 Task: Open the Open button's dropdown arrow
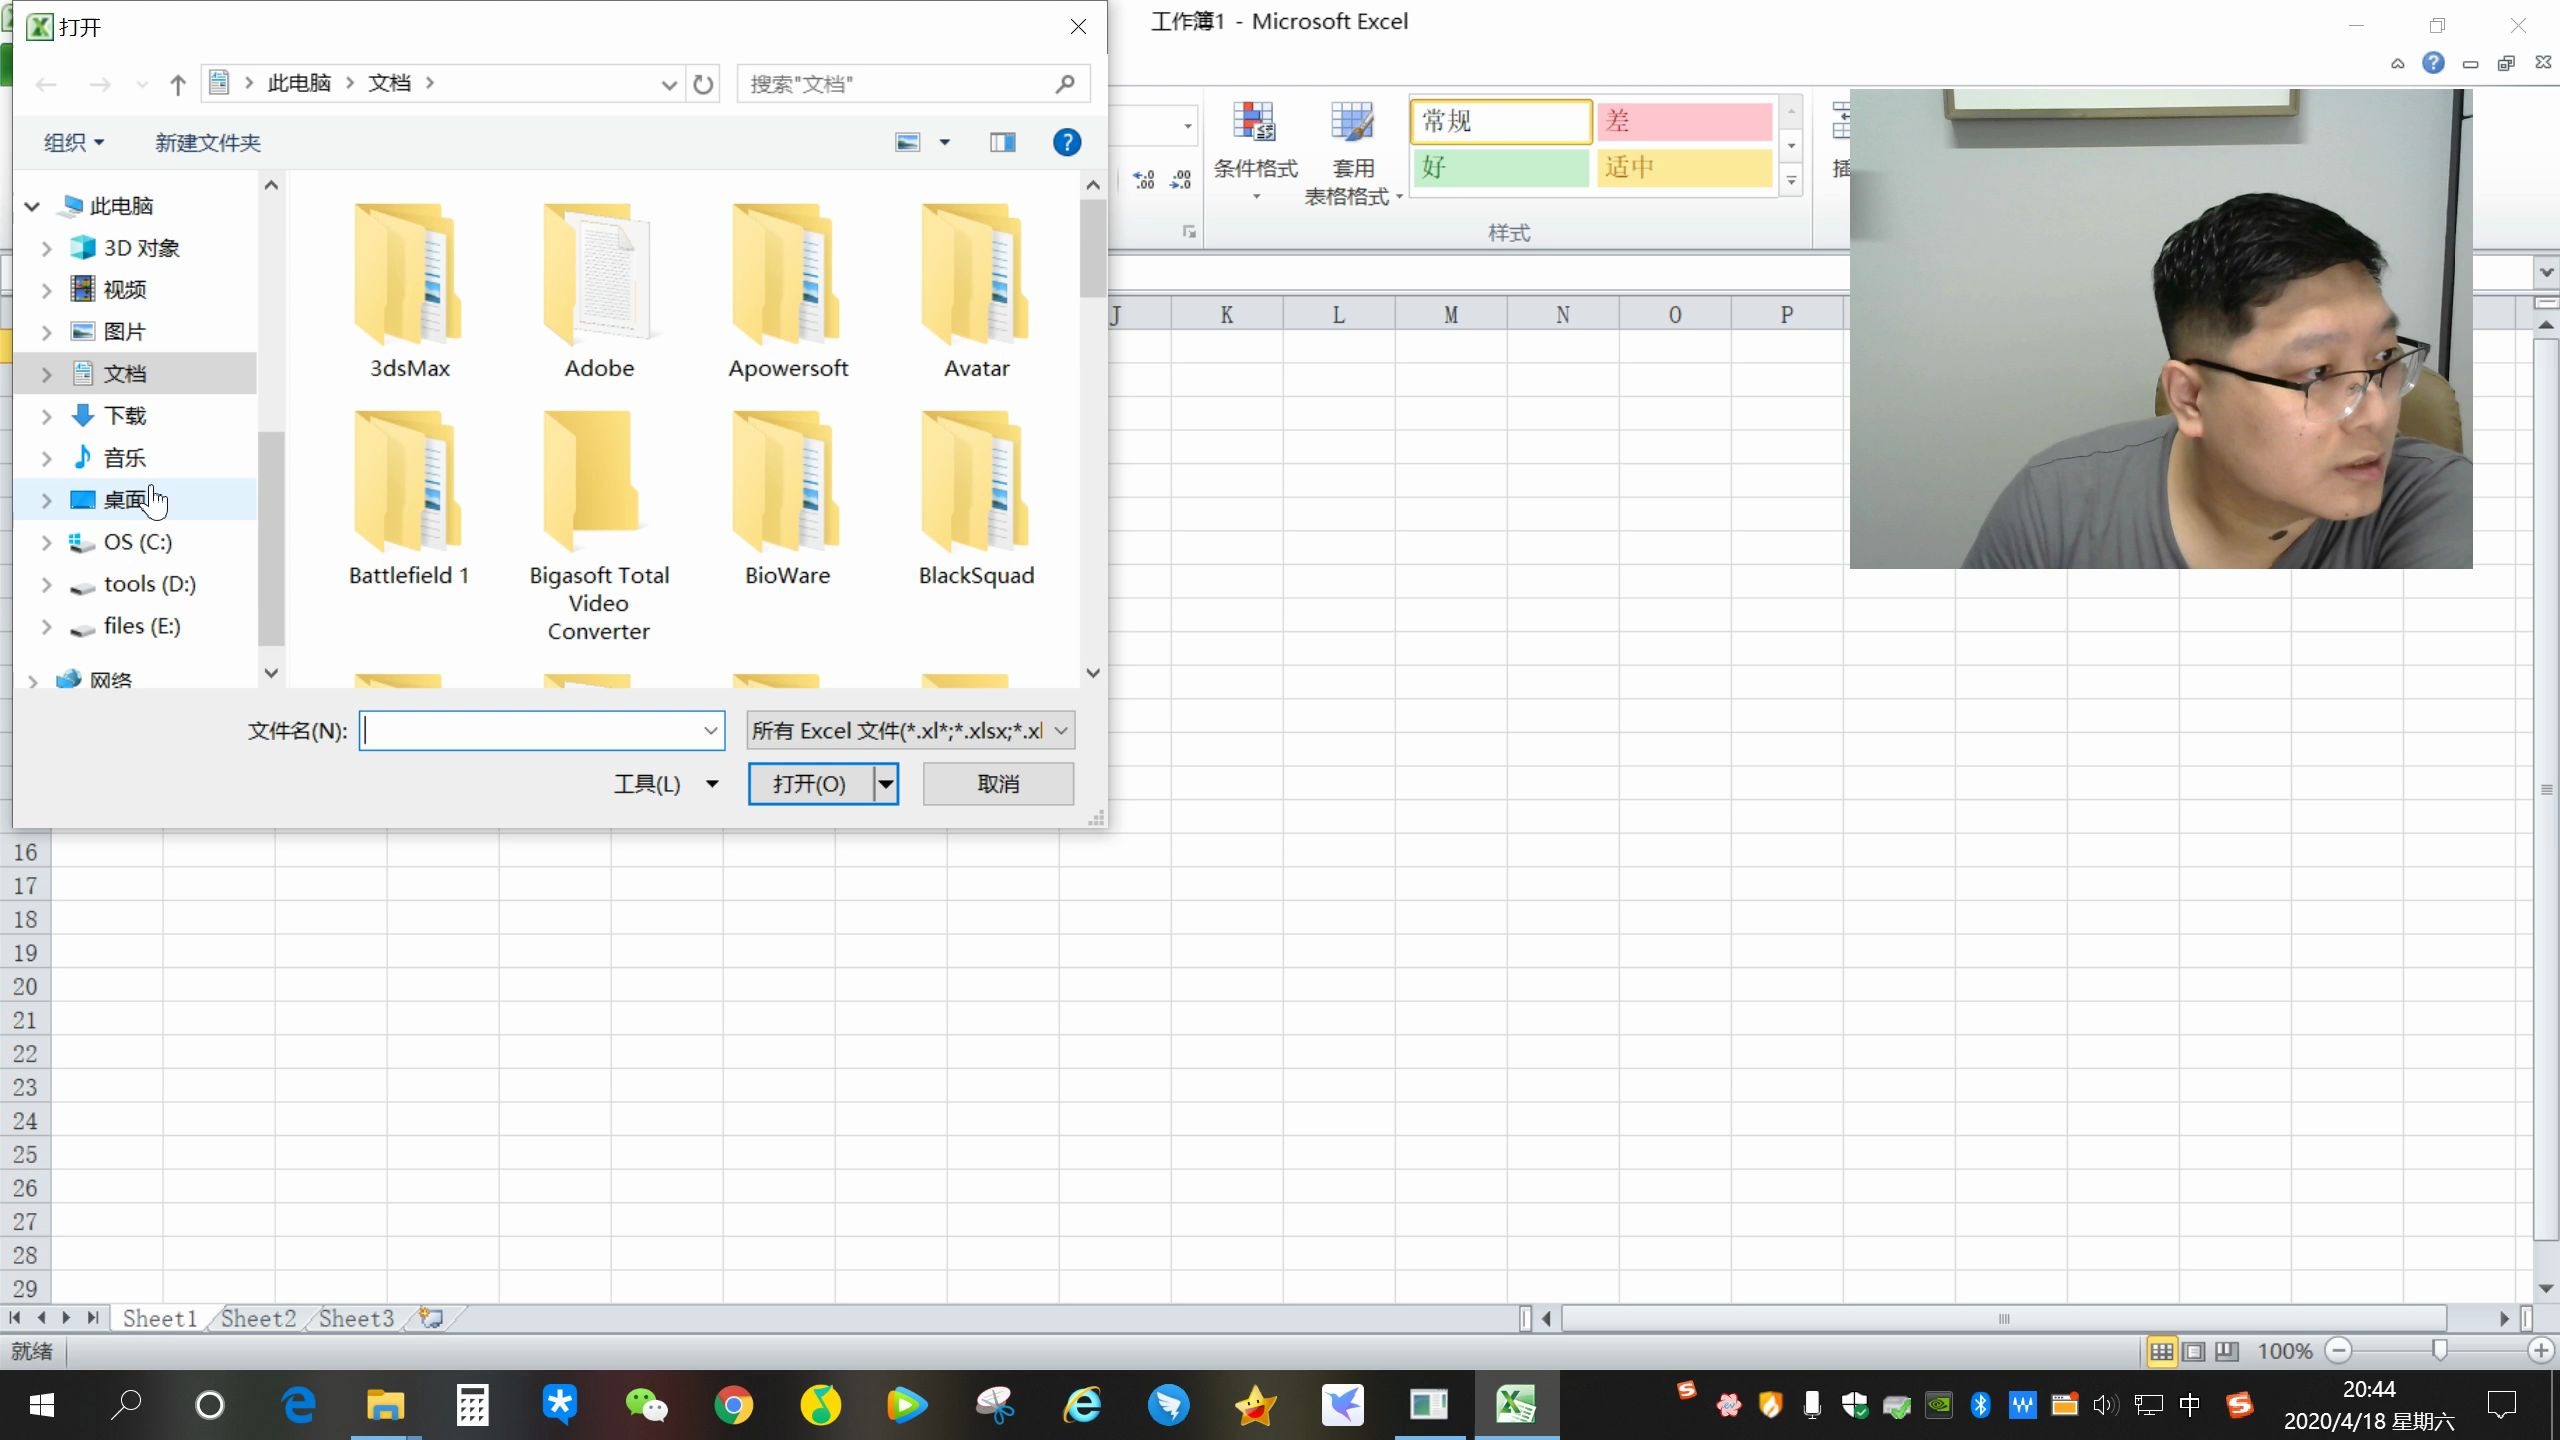pos(886,784)
